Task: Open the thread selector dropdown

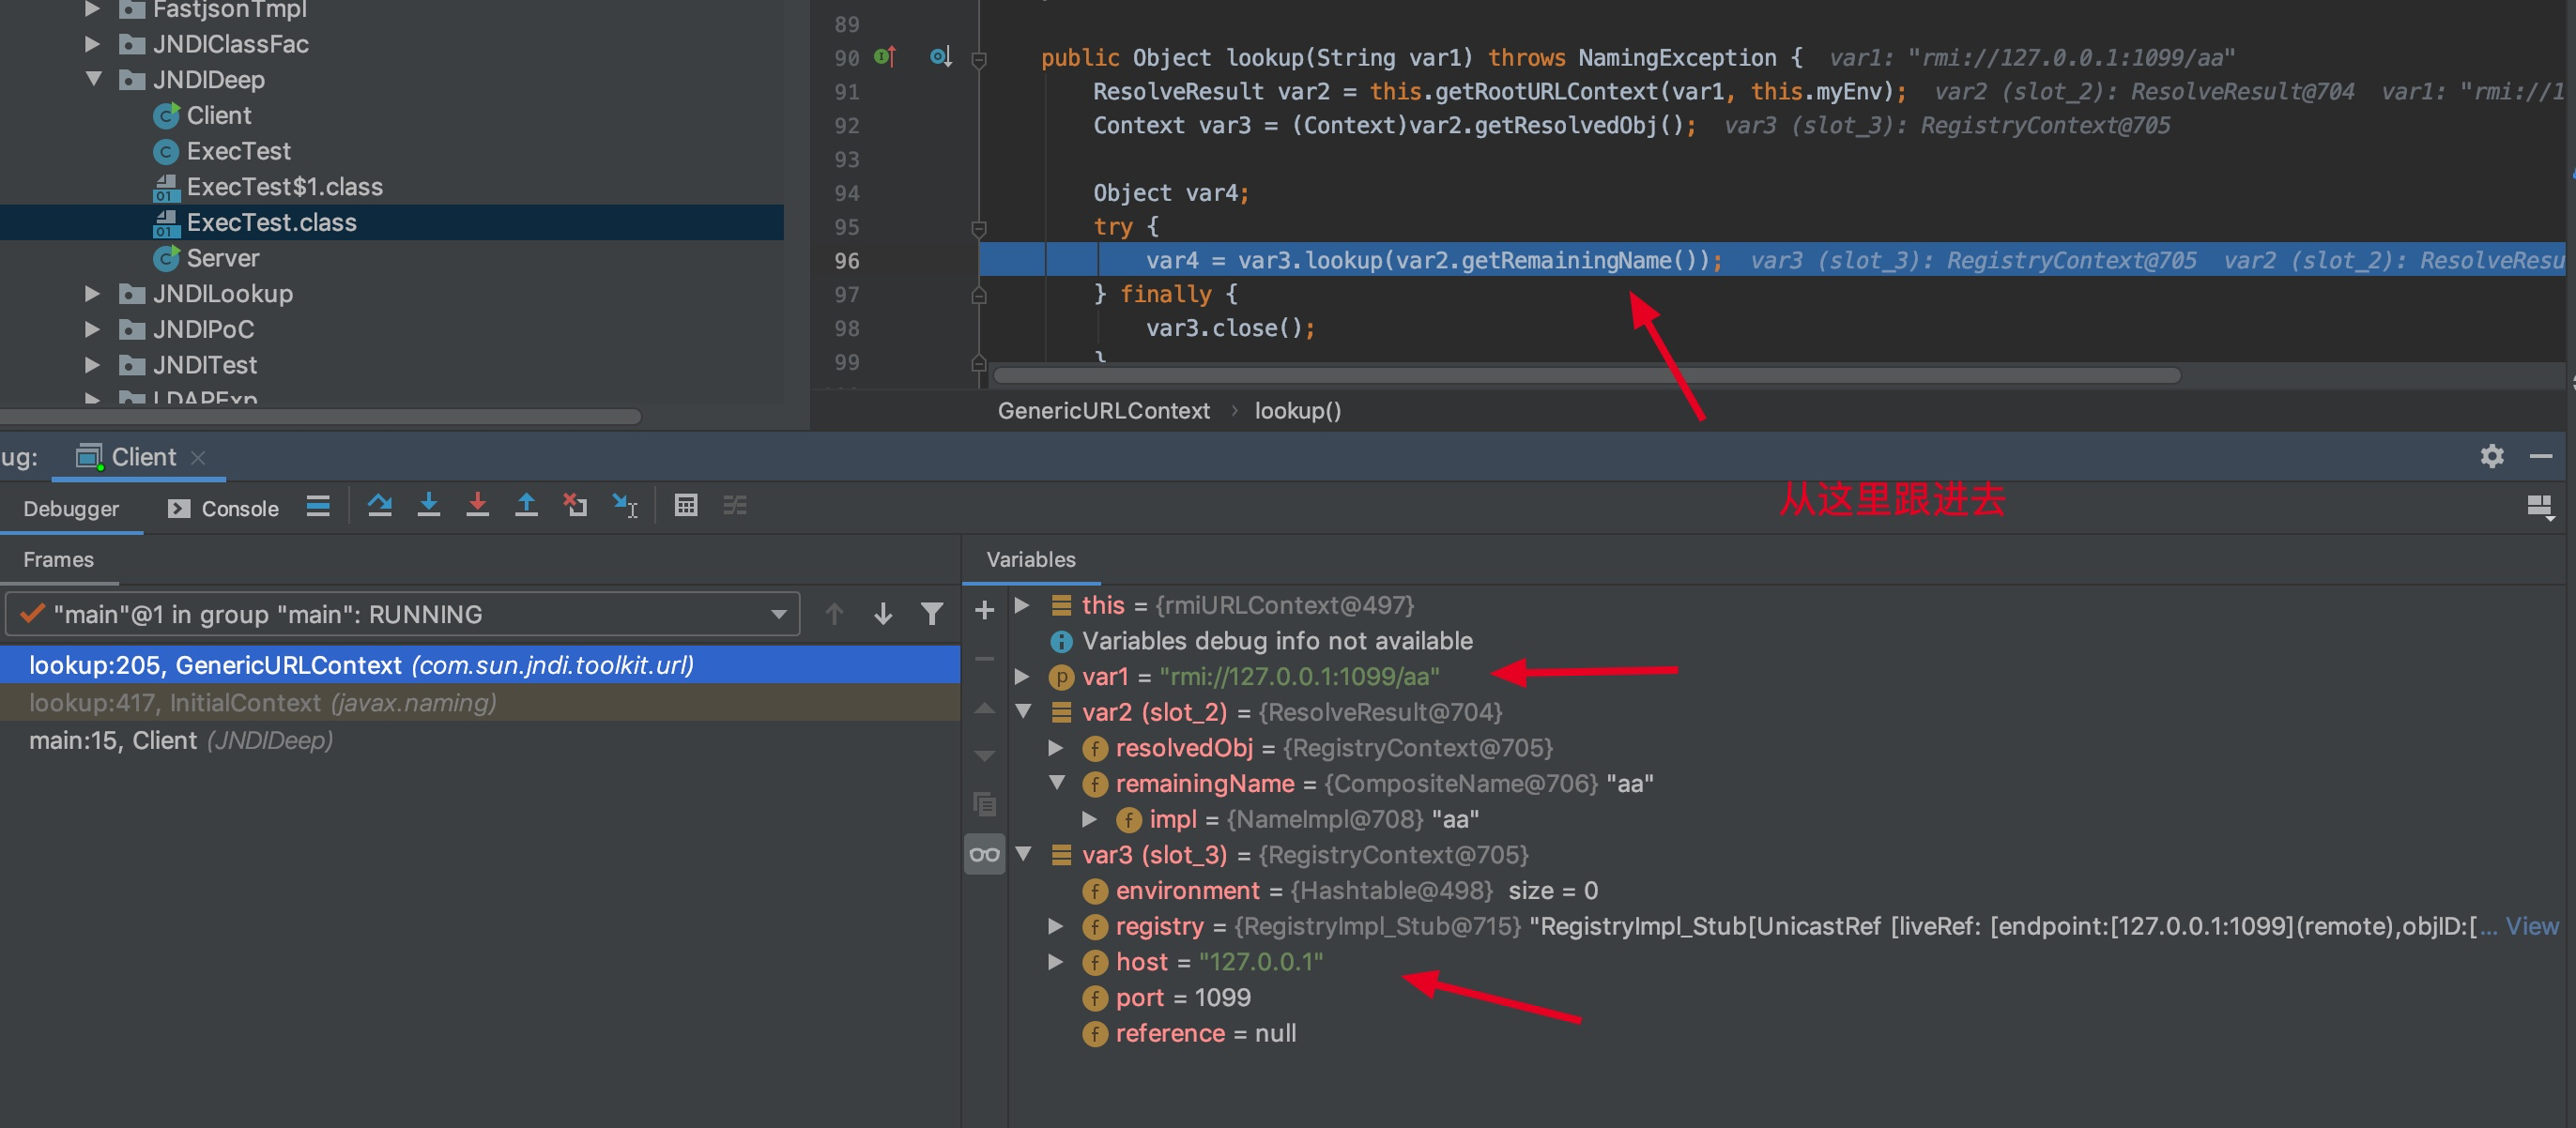Action: point(778,614)
